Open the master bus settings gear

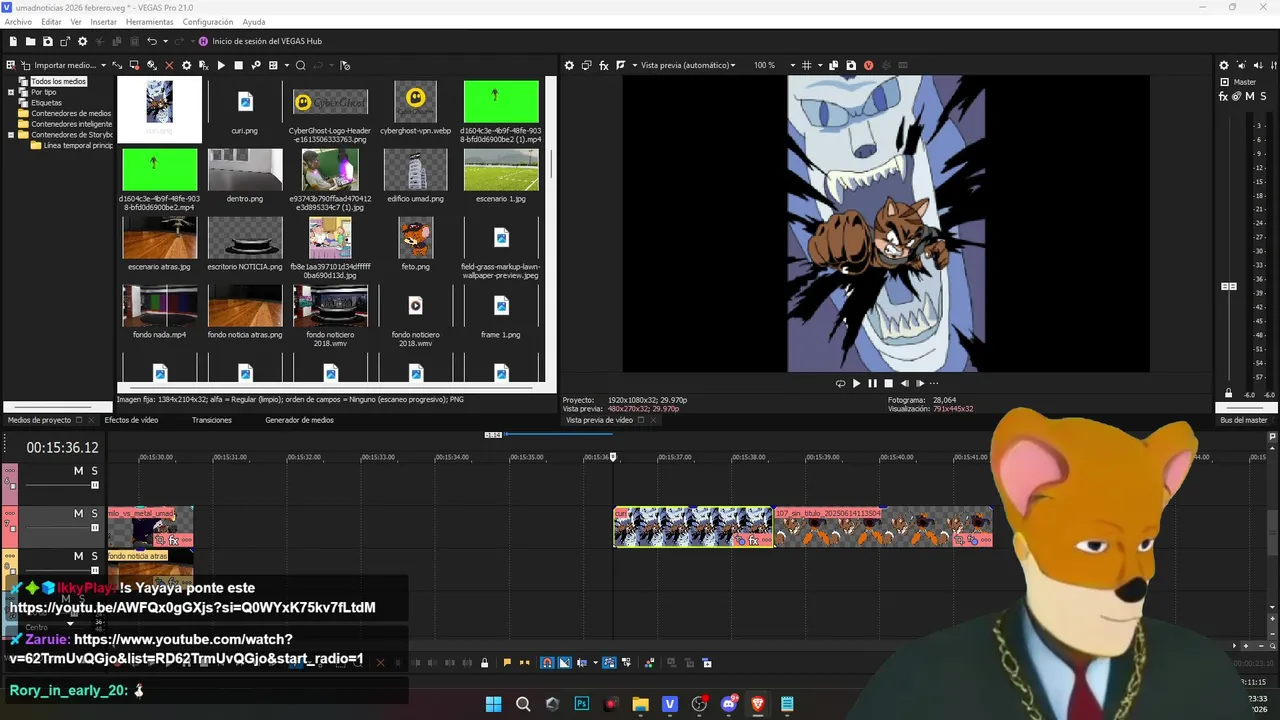1223,65
